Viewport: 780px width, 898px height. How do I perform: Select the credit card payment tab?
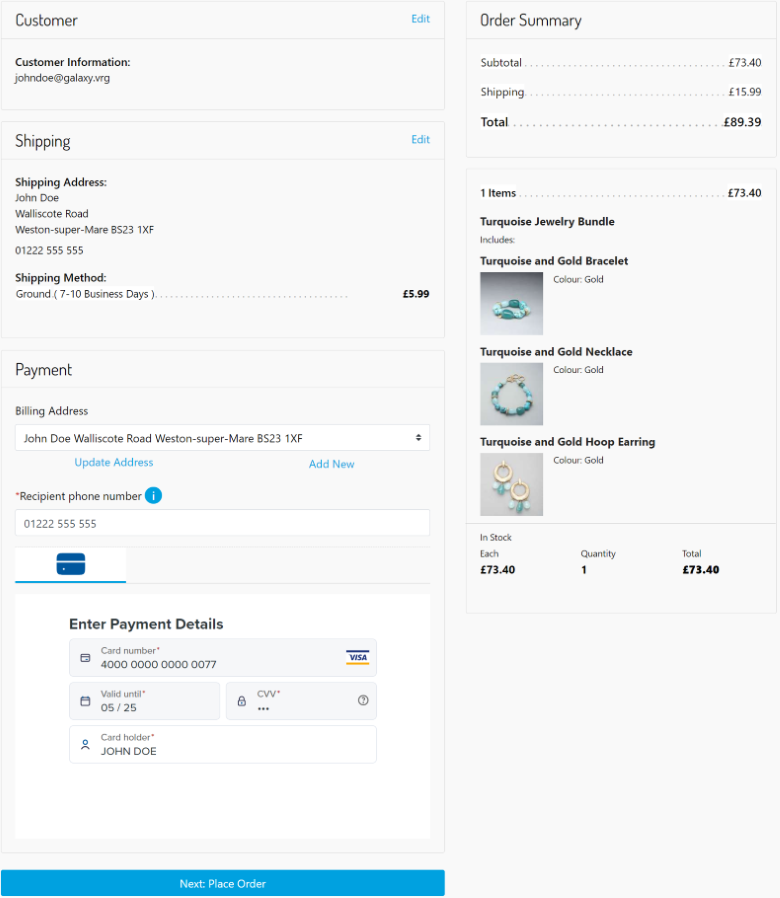71,564
